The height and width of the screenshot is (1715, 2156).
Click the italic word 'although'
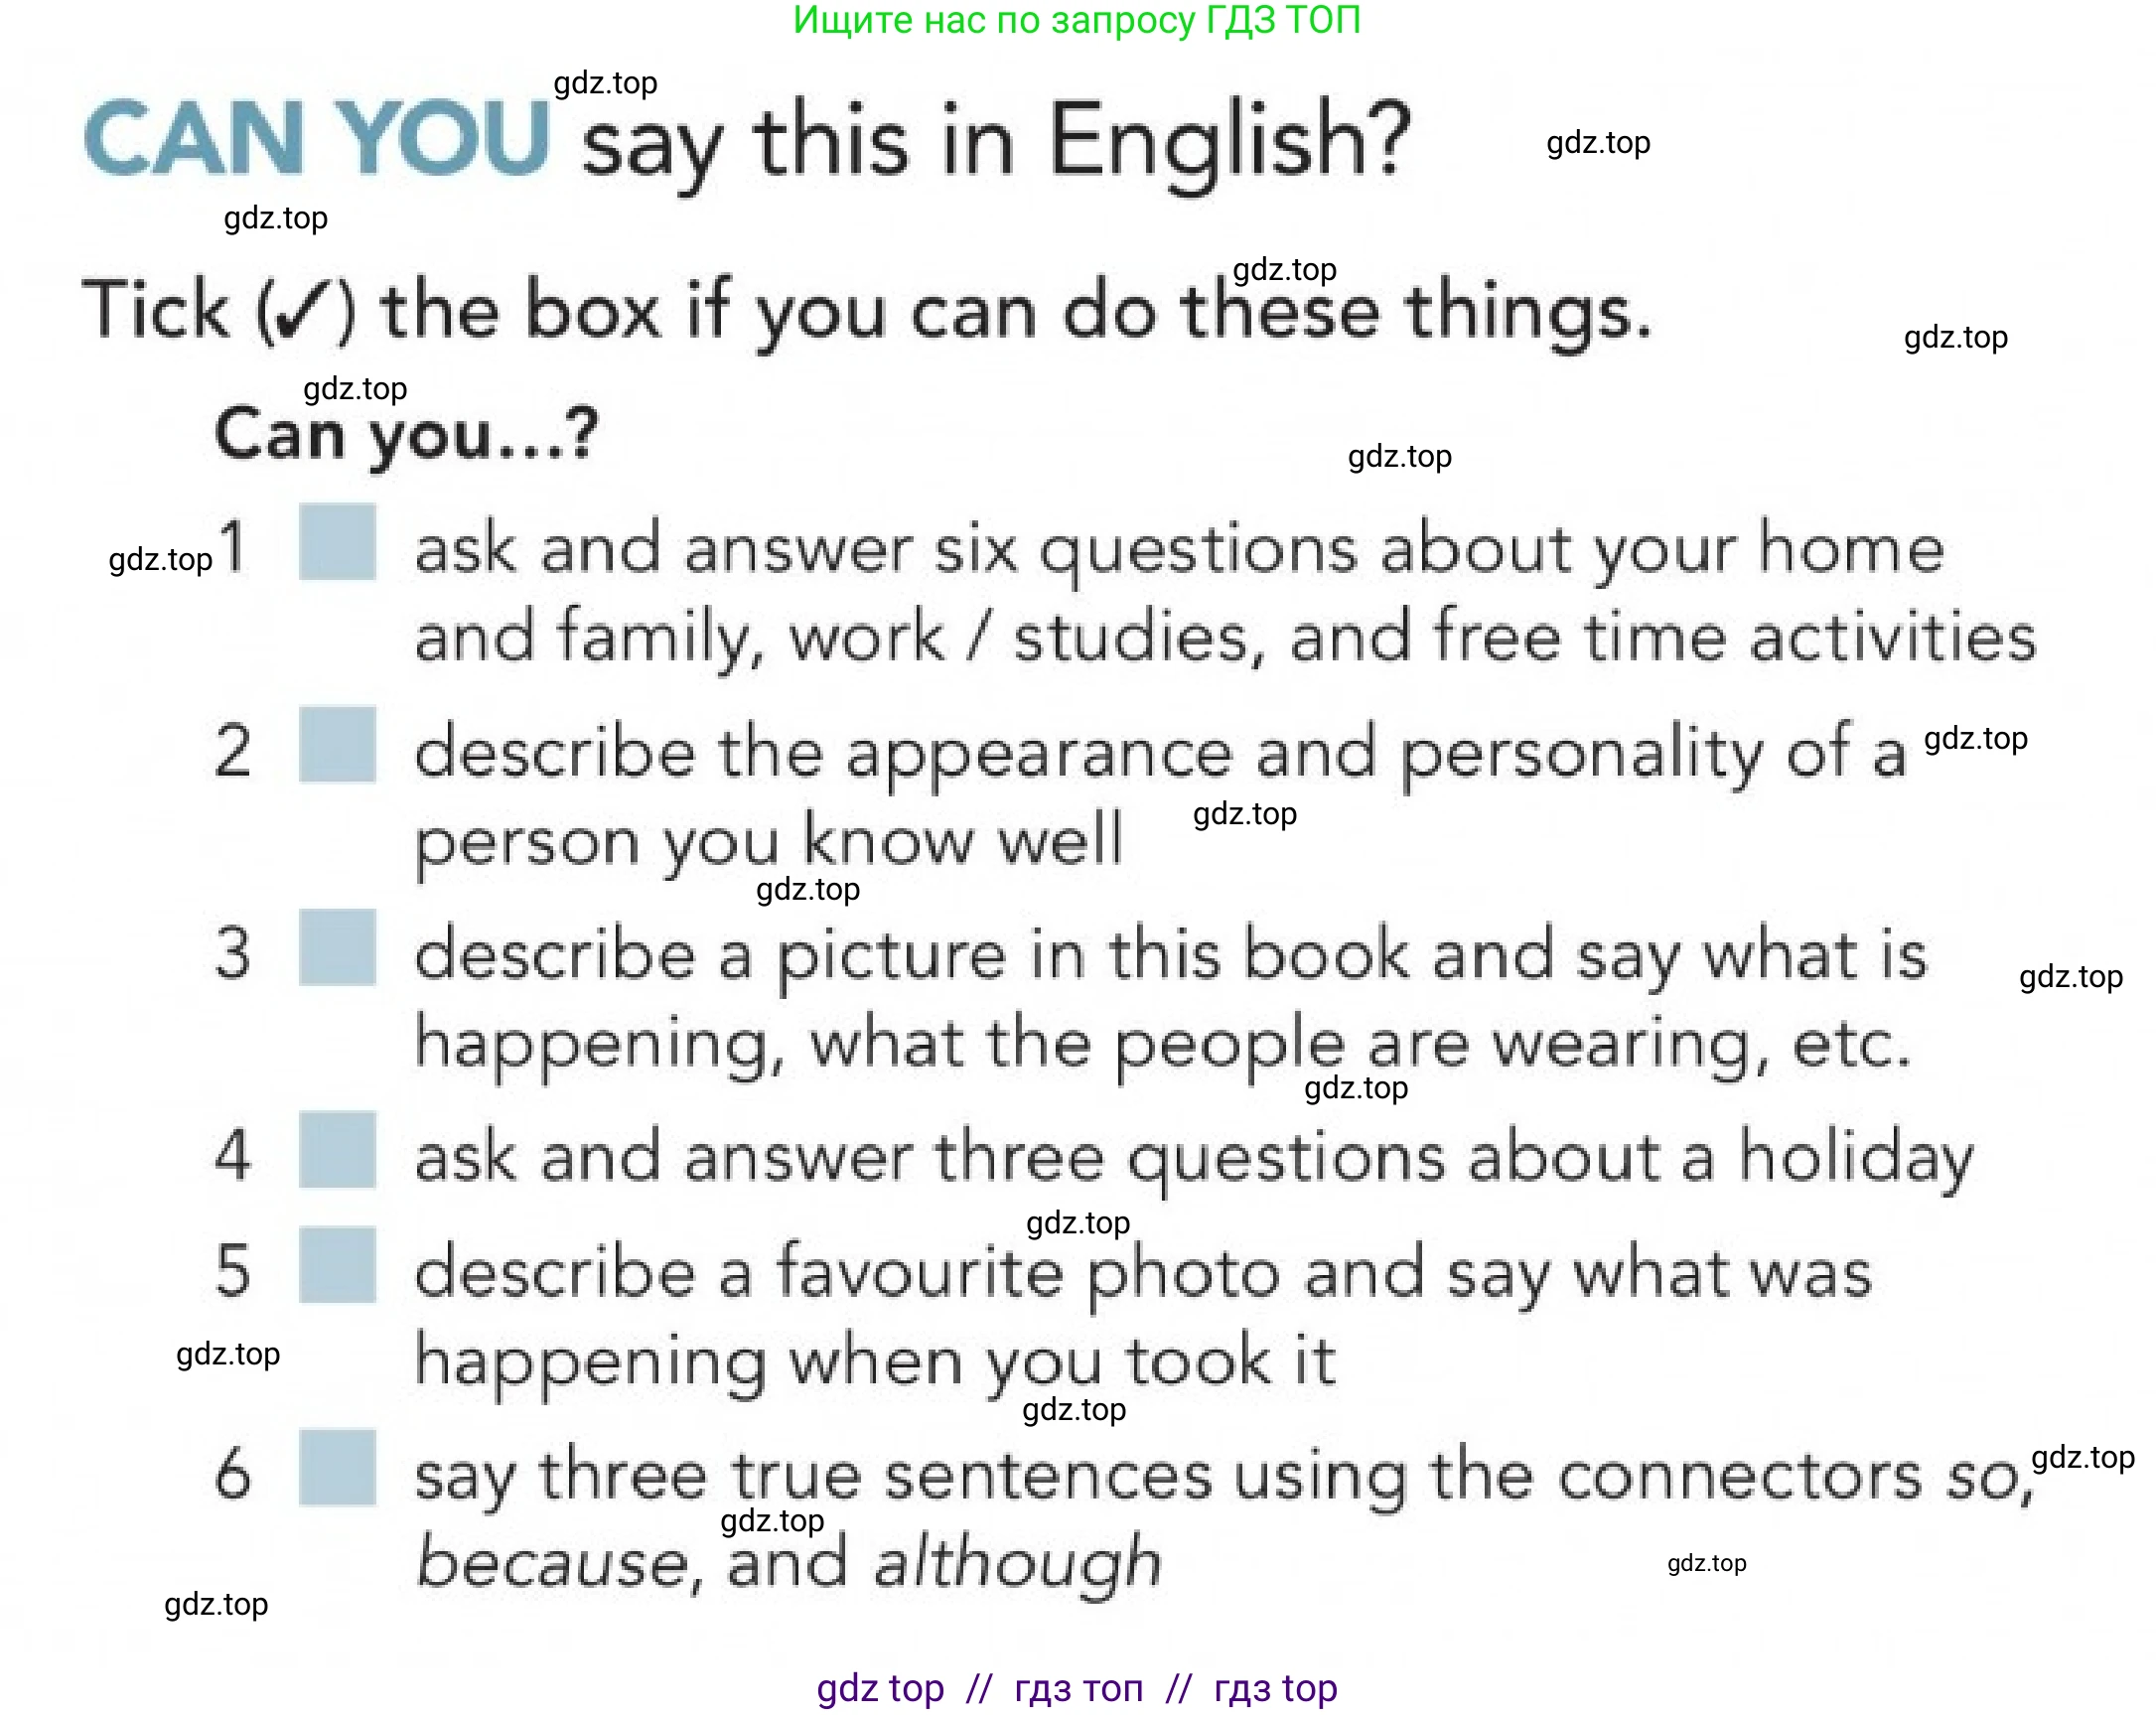point(1017,1562)
